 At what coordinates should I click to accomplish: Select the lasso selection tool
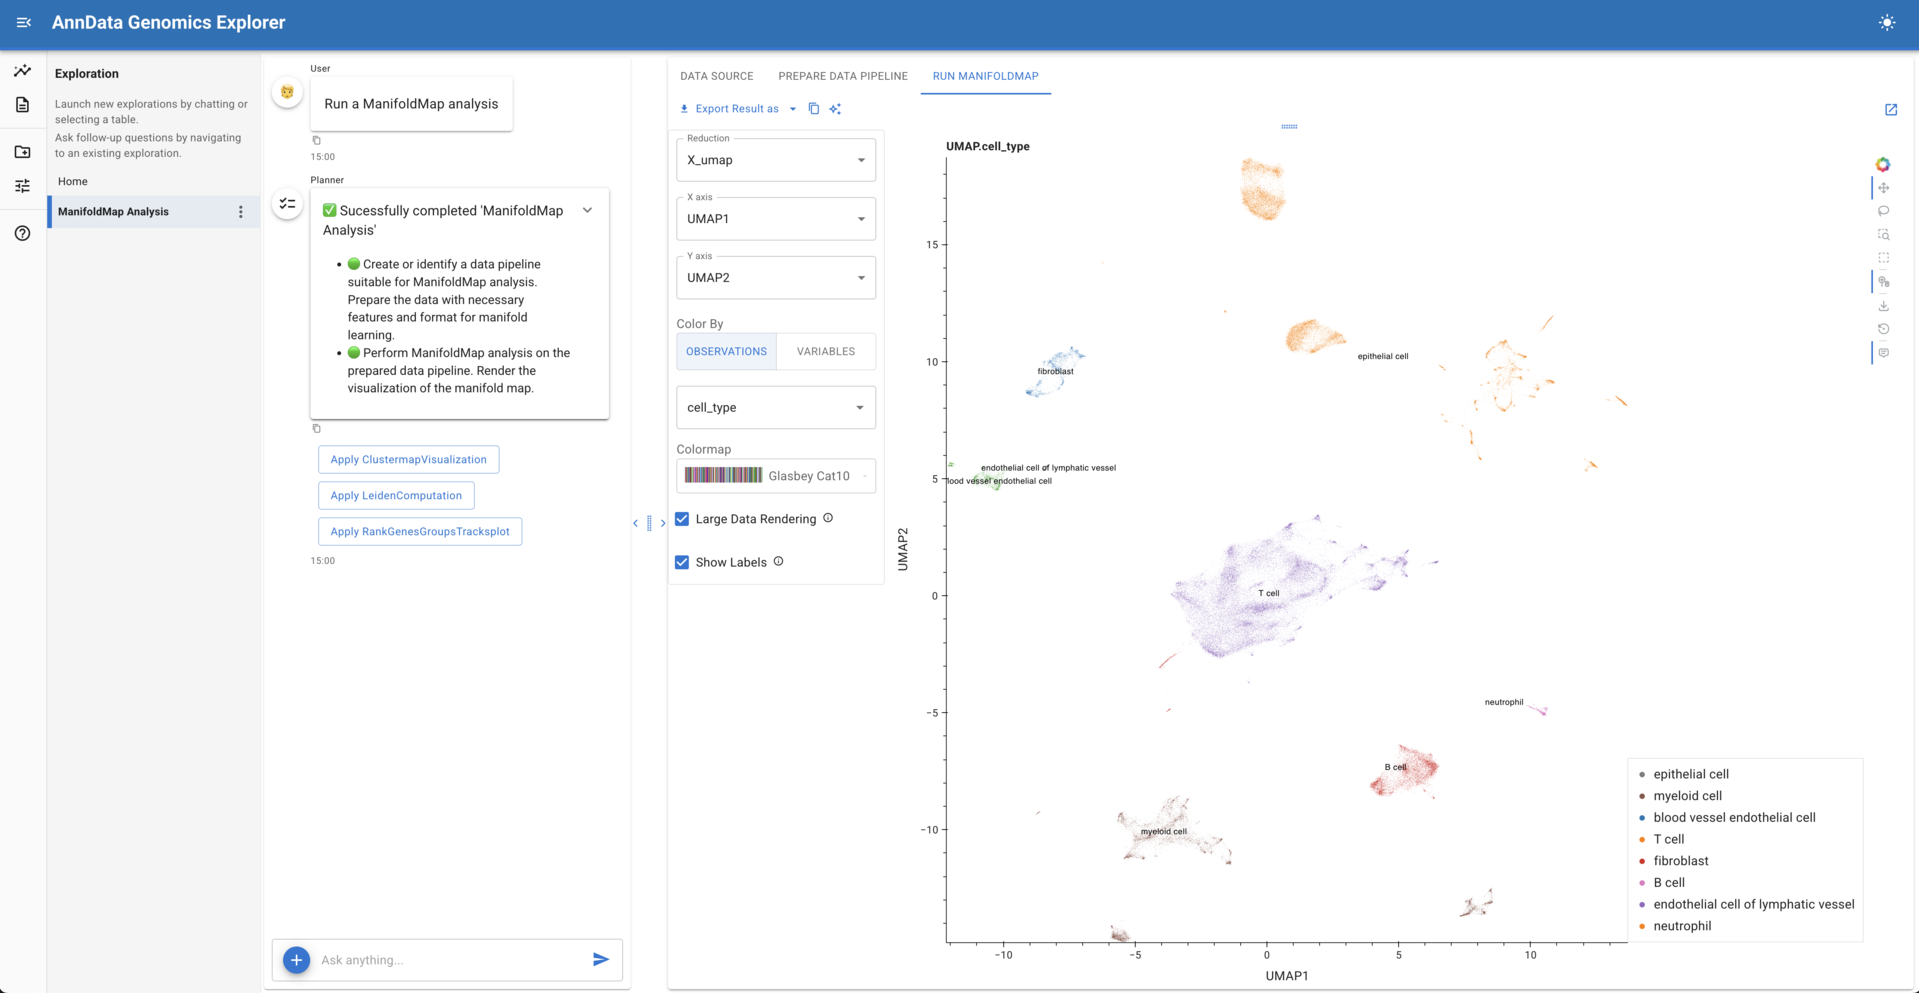[1883, 211]
